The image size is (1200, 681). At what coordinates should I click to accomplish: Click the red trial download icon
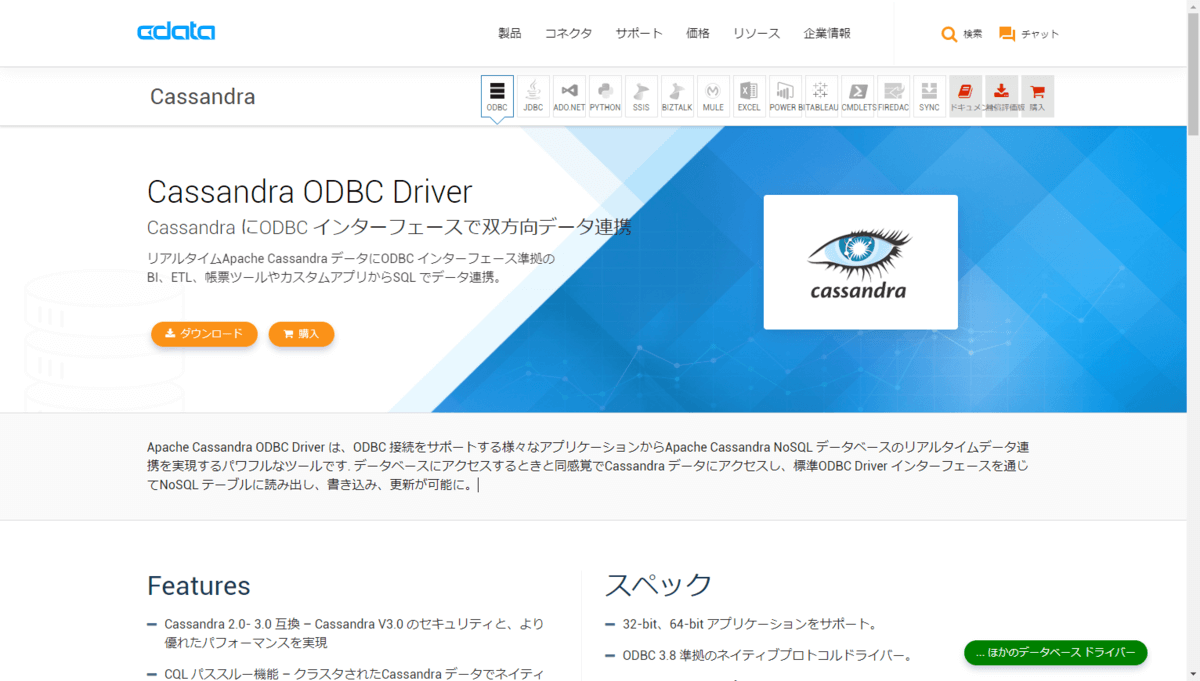click(1001, 96)
